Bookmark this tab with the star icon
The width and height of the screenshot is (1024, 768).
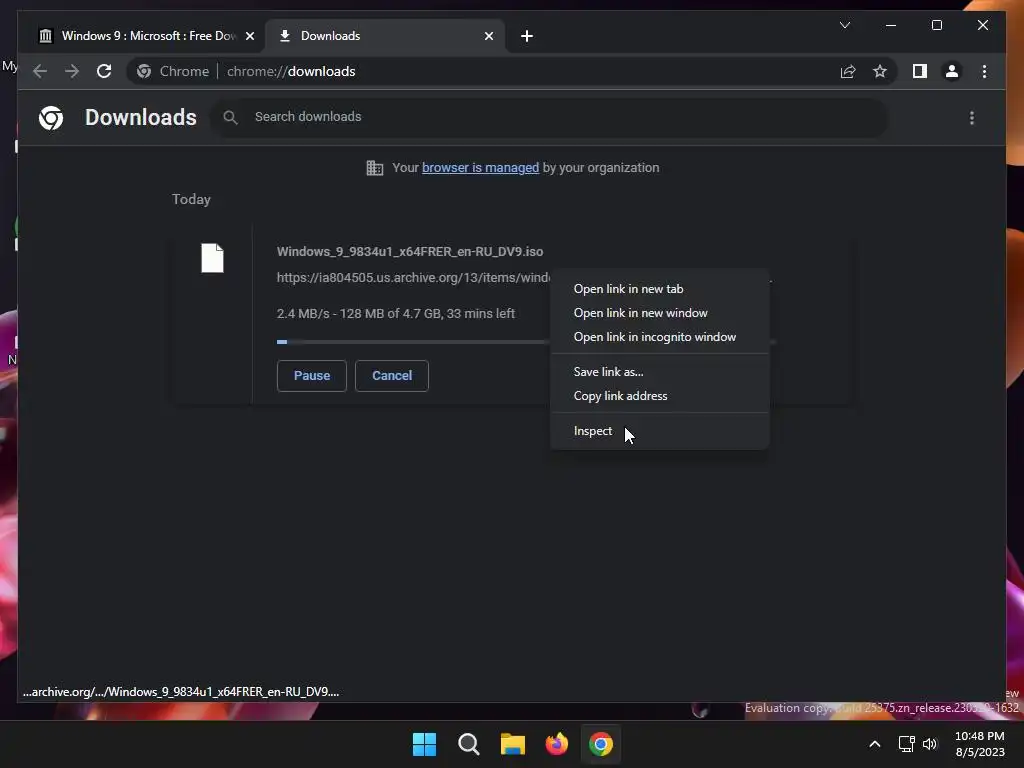point(880,71)
